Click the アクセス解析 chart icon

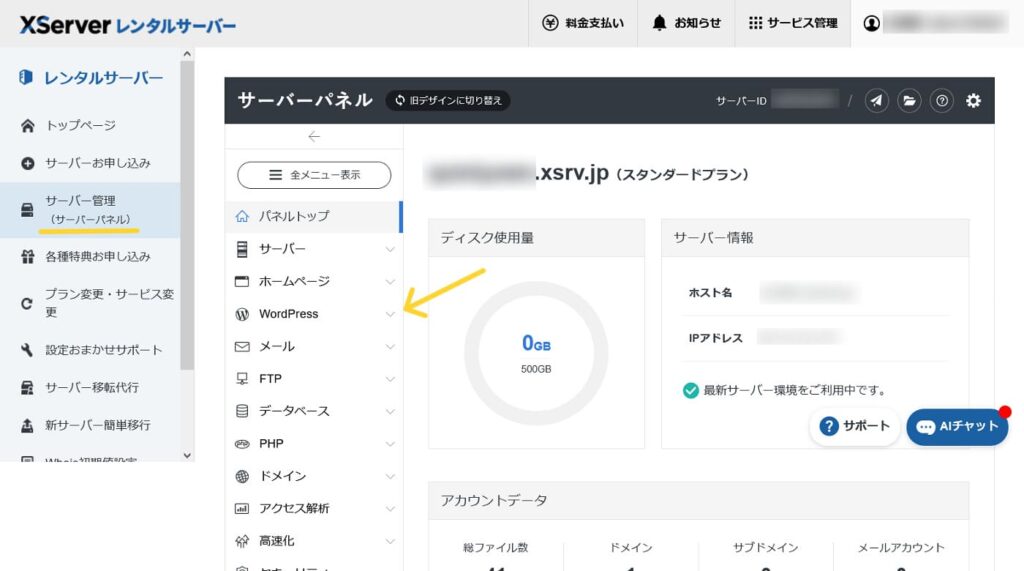click(242, 508)
